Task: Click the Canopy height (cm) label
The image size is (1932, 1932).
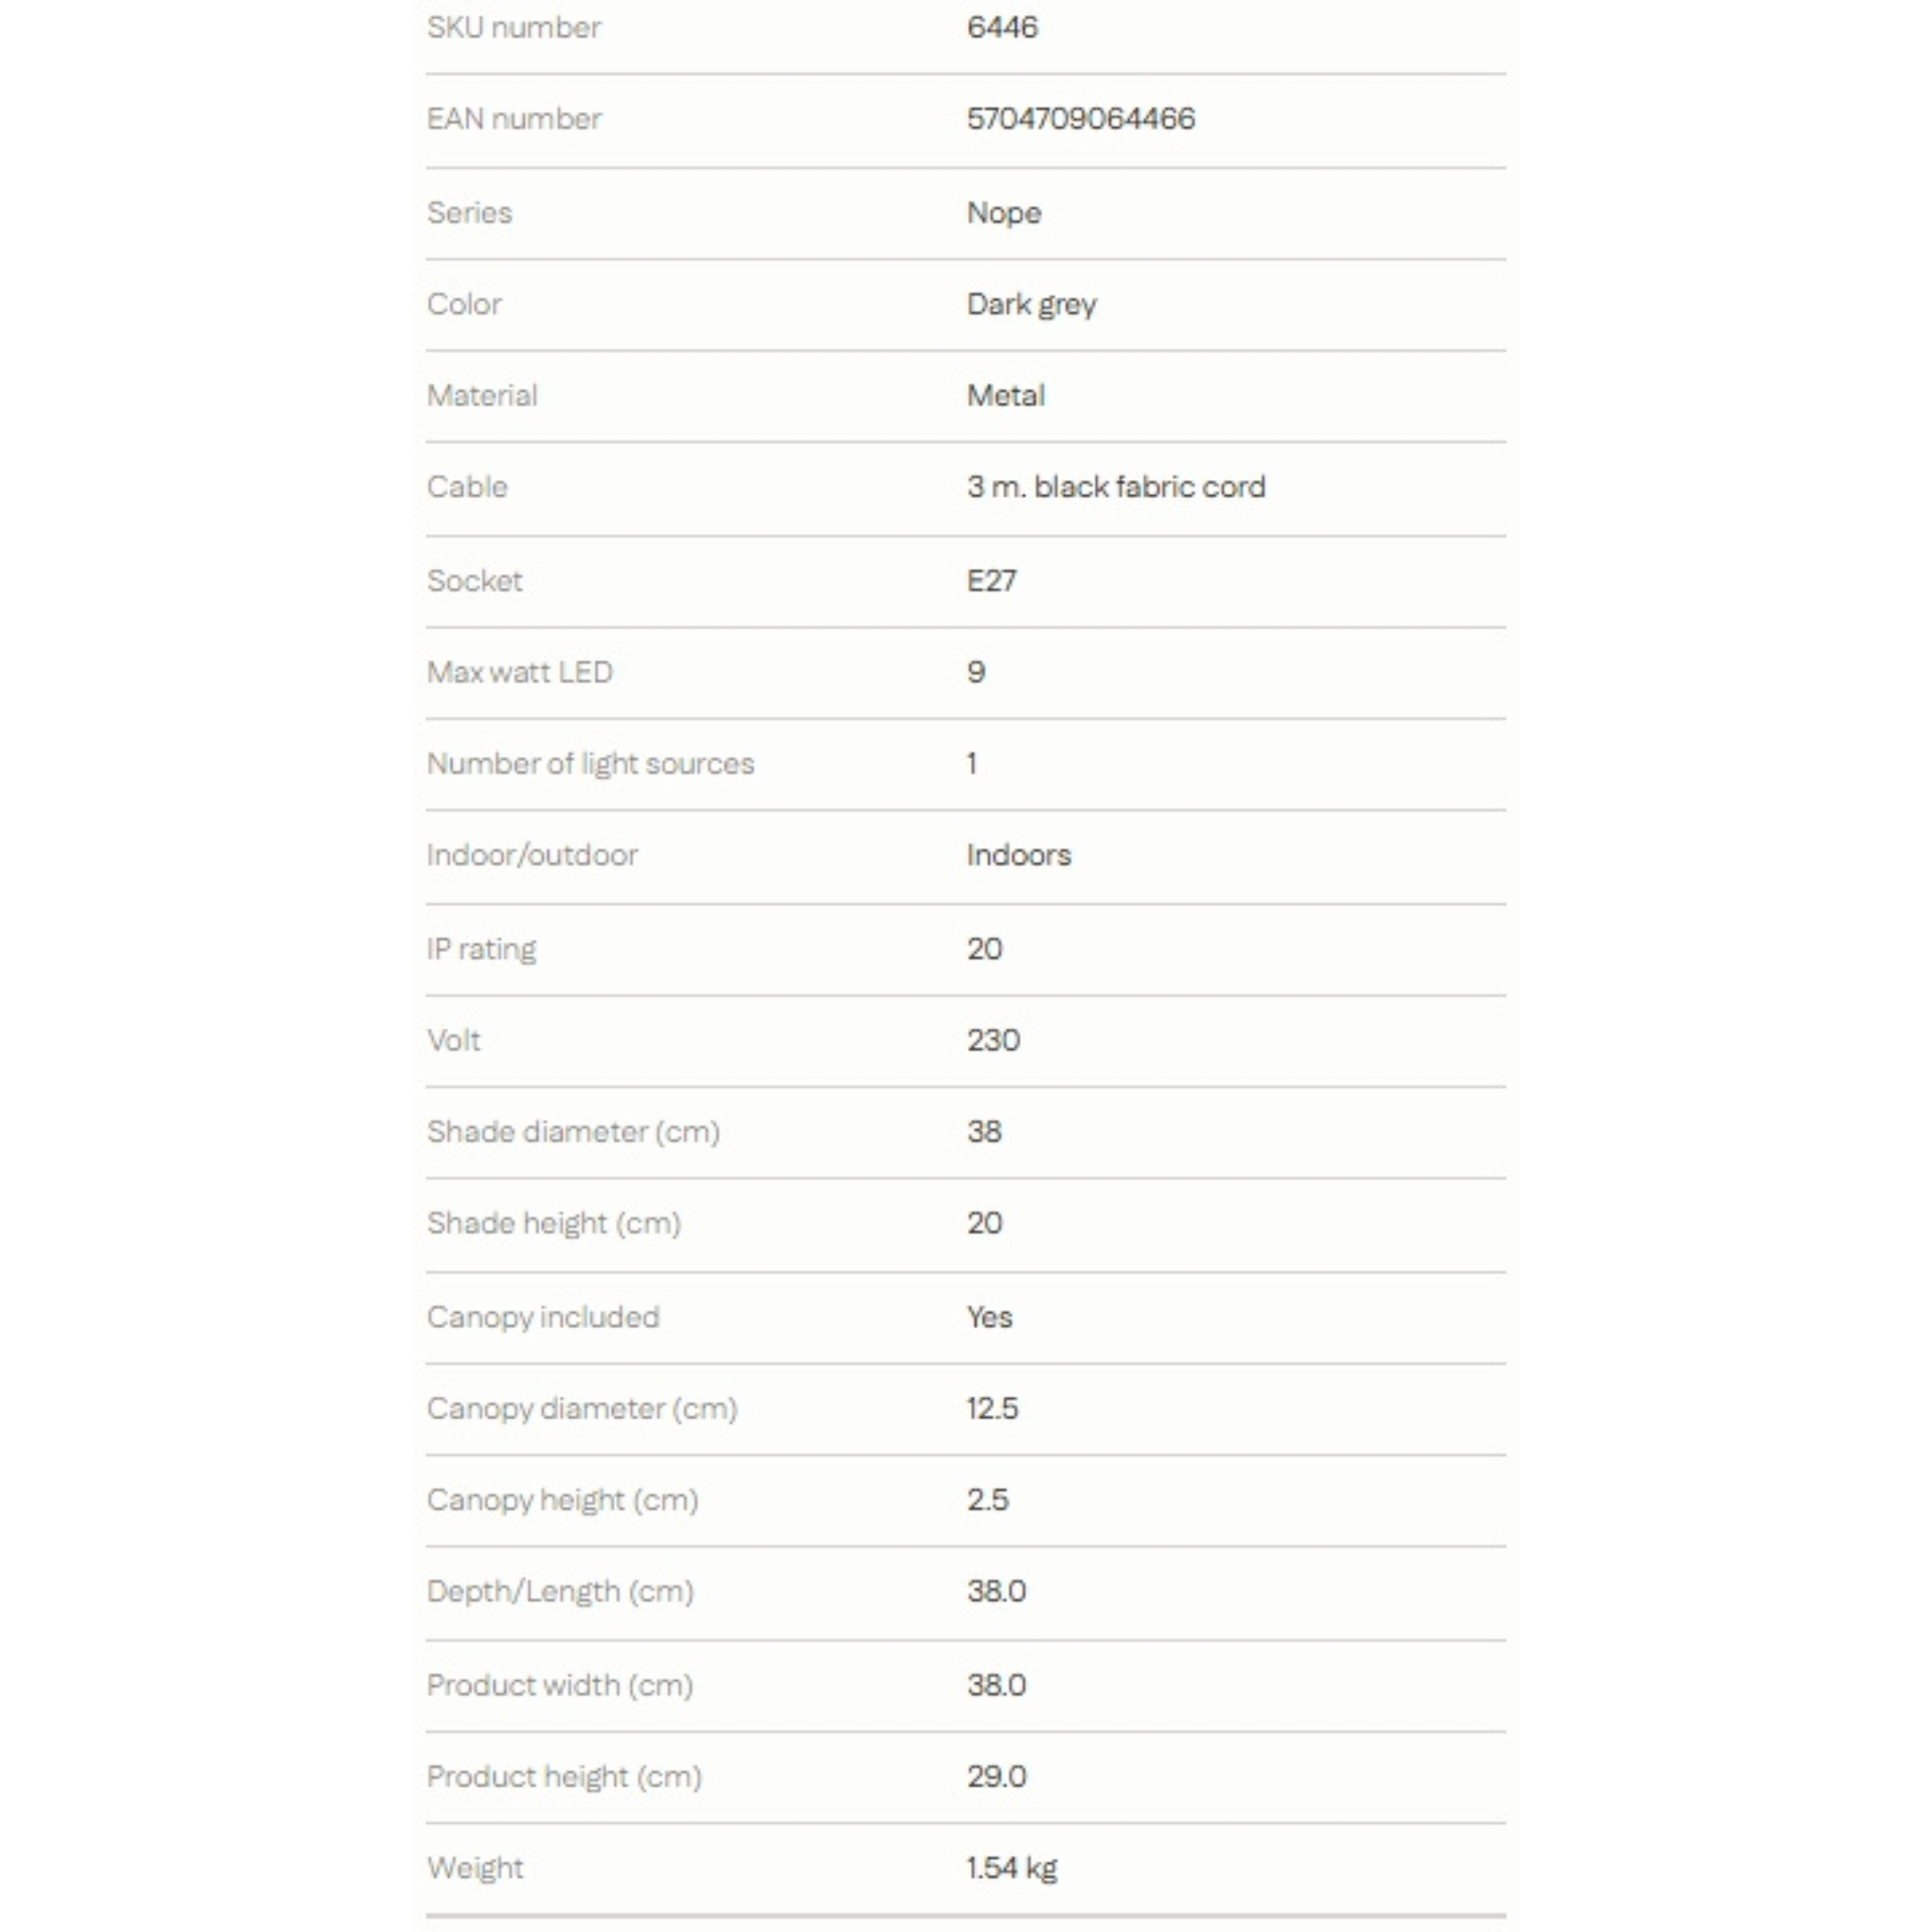Action: pyautogui.click(x=562, y=1500)
